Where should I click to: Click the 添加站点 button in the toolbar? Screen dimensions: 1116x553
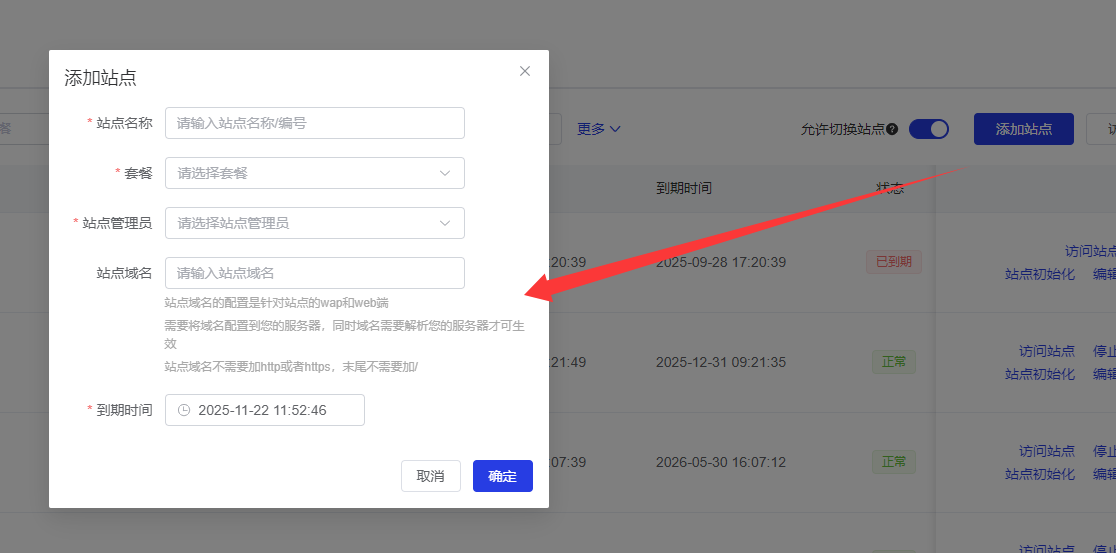(1023, 129)
